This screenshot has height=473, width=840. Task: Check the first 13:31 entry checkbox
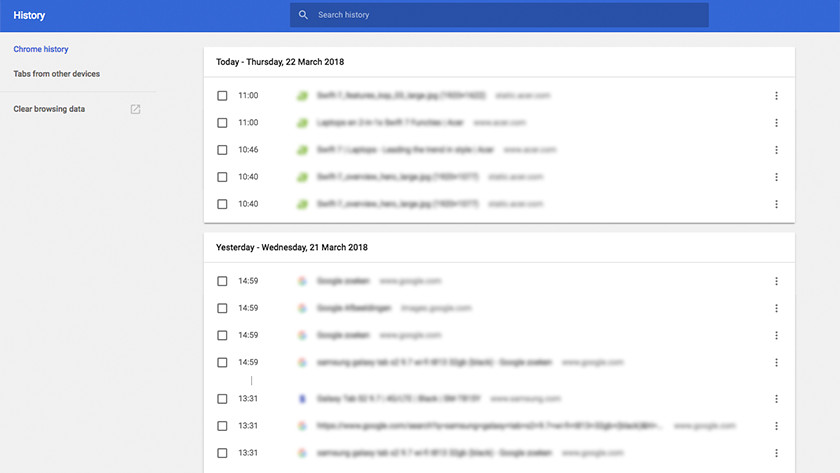point(222,399)
